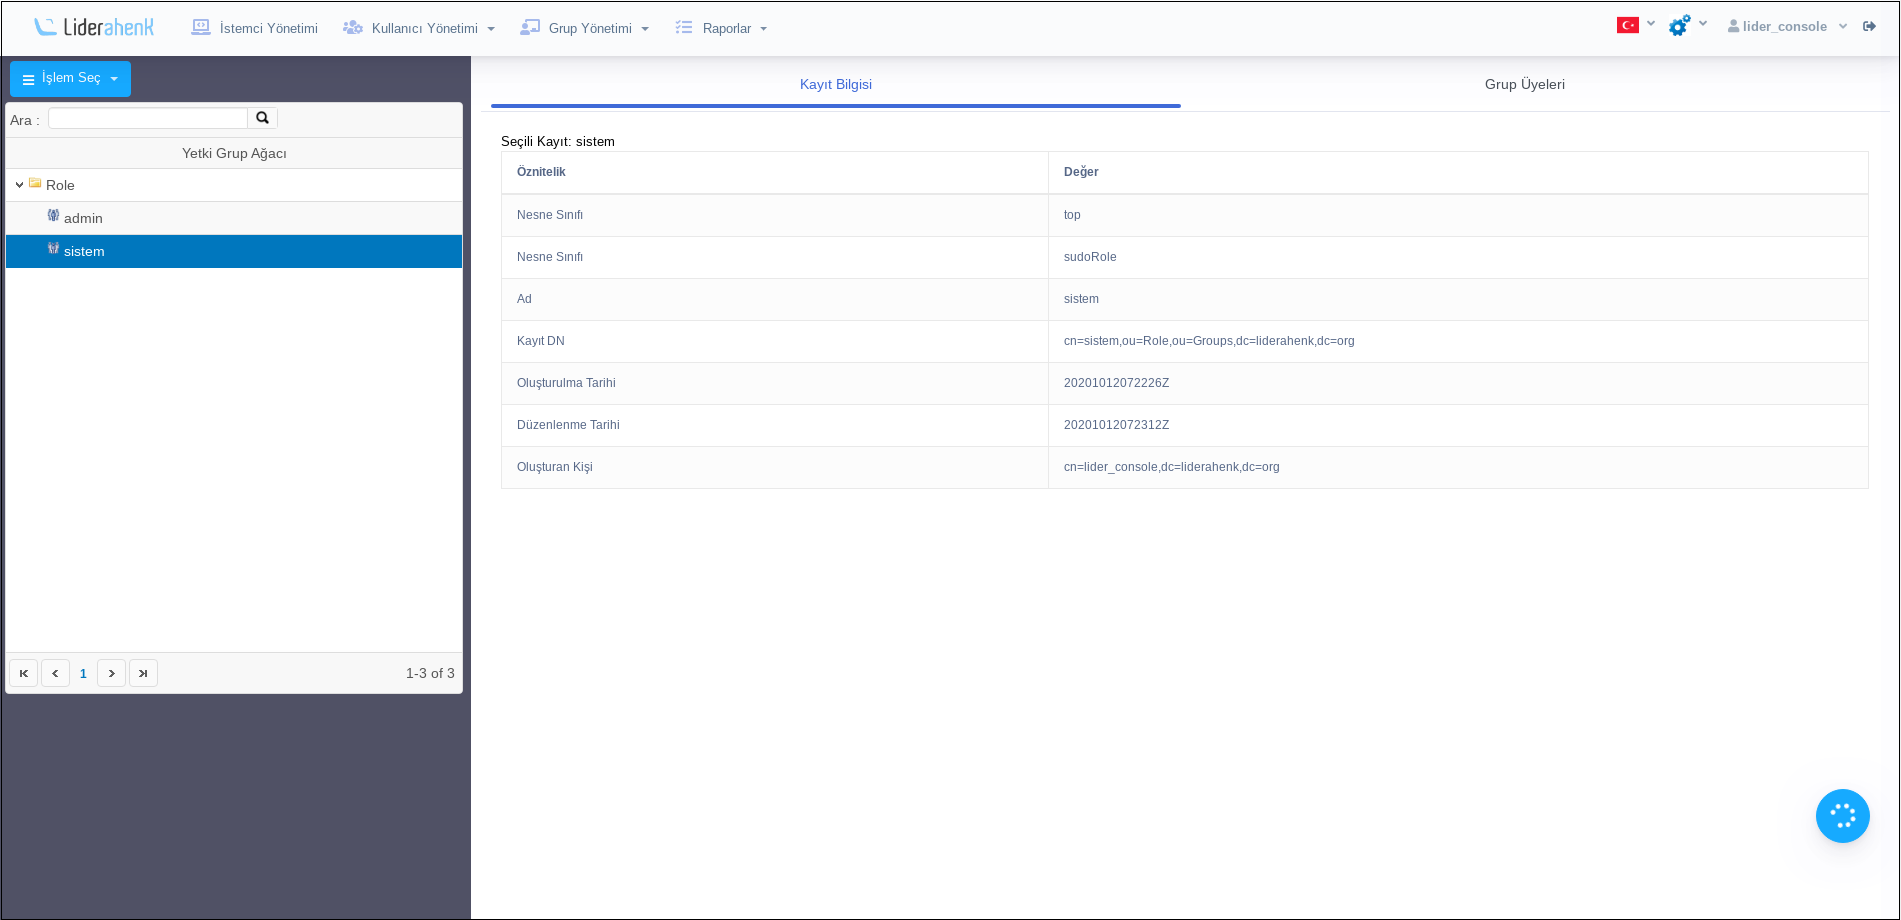Go to the first page of tree
Image resolution: width=1901 pixels, height=920 pixels.
click(x=24, y=673)
